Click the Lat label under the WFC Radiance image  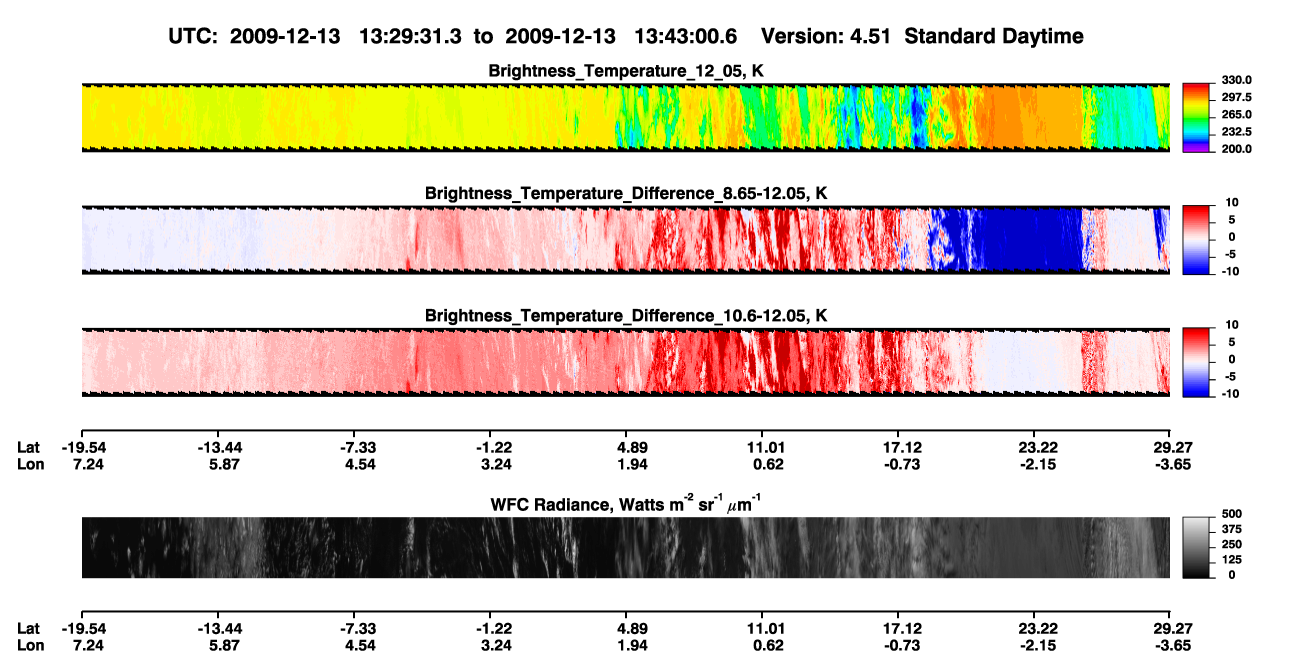coord(28,629)
